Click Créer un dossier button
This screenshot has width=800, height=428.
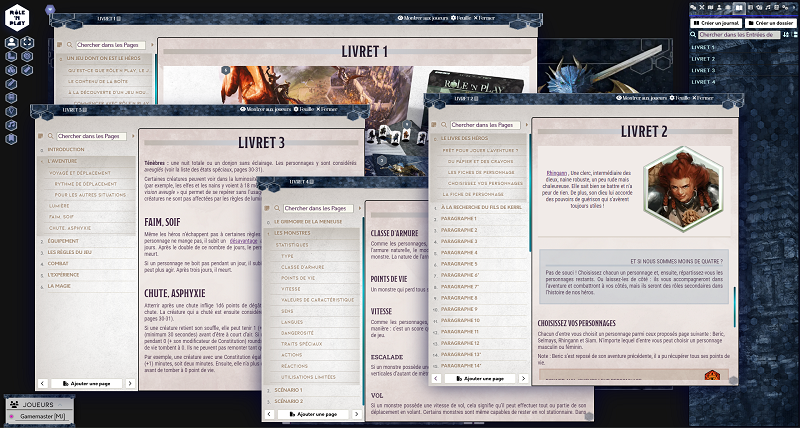[x=771, y=22]
